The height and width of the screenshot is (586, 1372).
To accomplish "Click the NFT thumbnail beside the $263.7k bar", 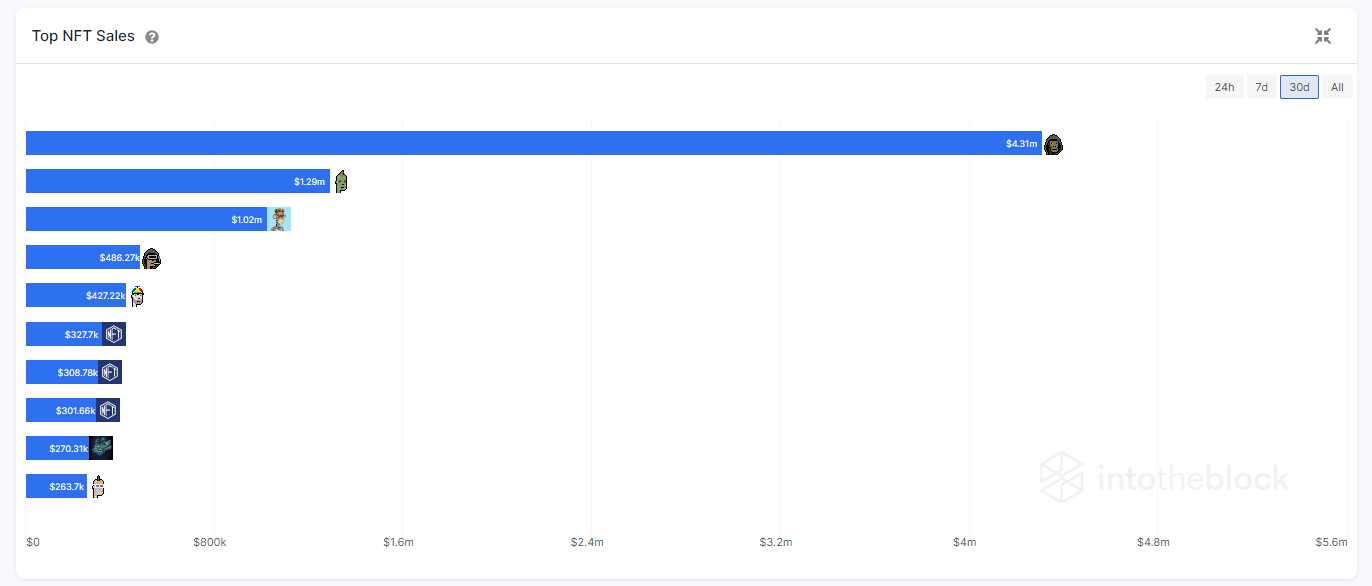I will coord(98,487).
